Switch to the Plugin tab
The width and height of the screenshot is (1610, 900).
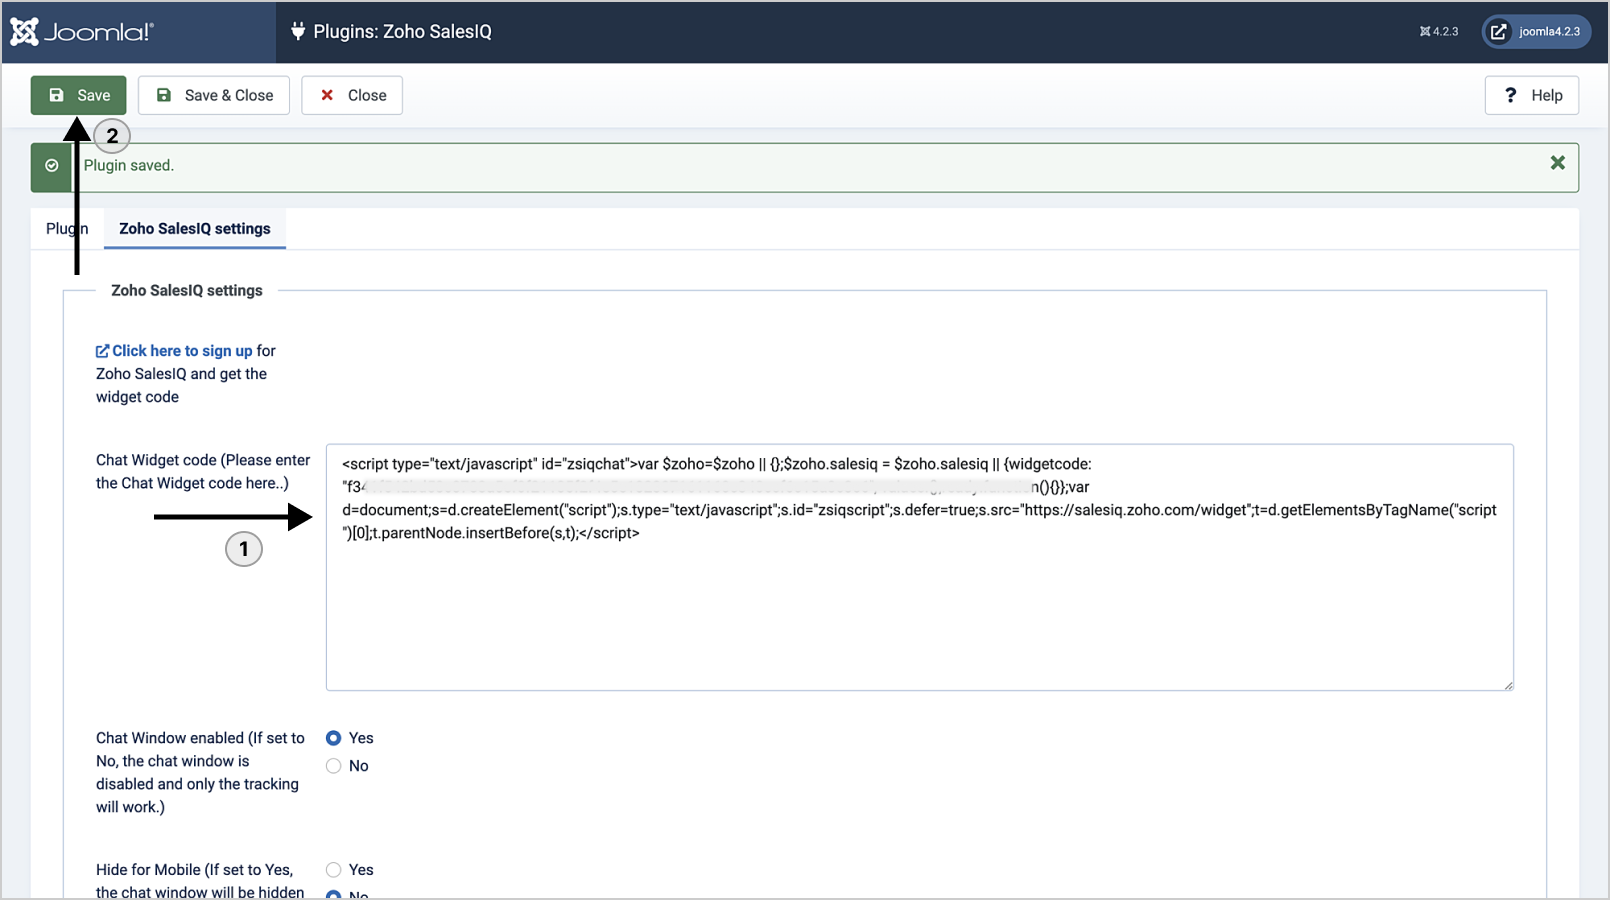click(66, 229)
